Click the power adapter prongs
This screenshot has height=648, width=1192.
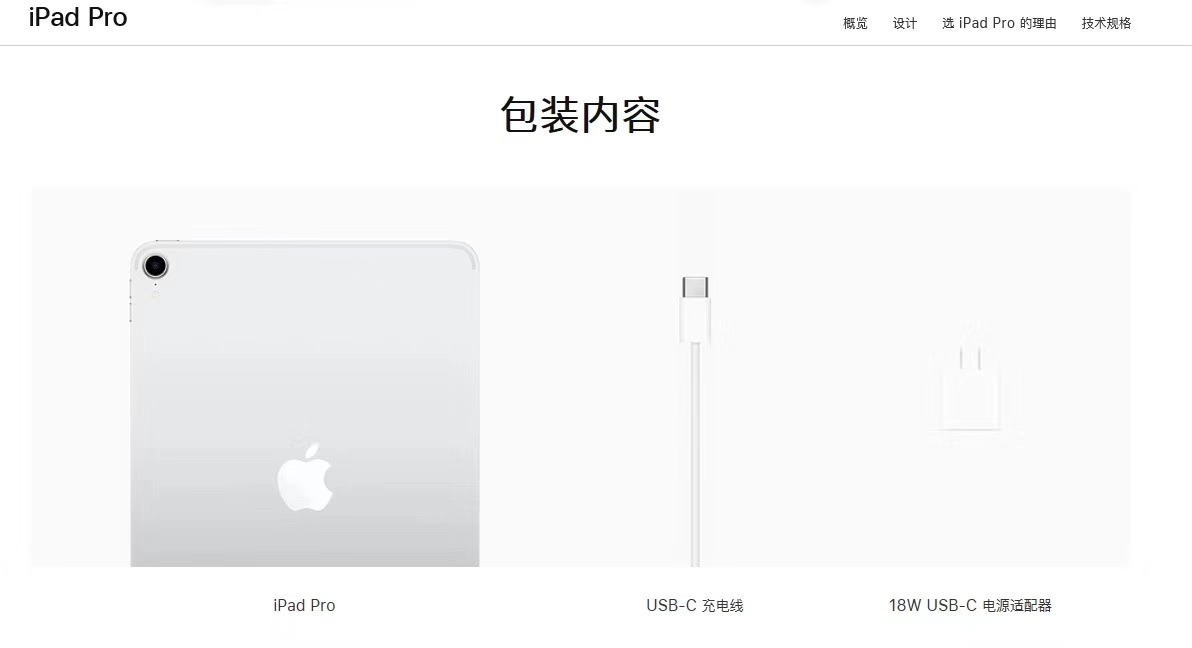[970, 357]
